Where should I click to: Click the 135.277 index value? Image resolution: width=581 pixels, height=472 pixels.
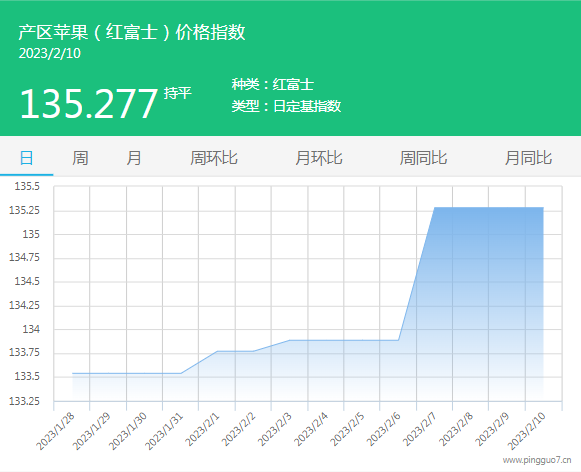[89, 104]
